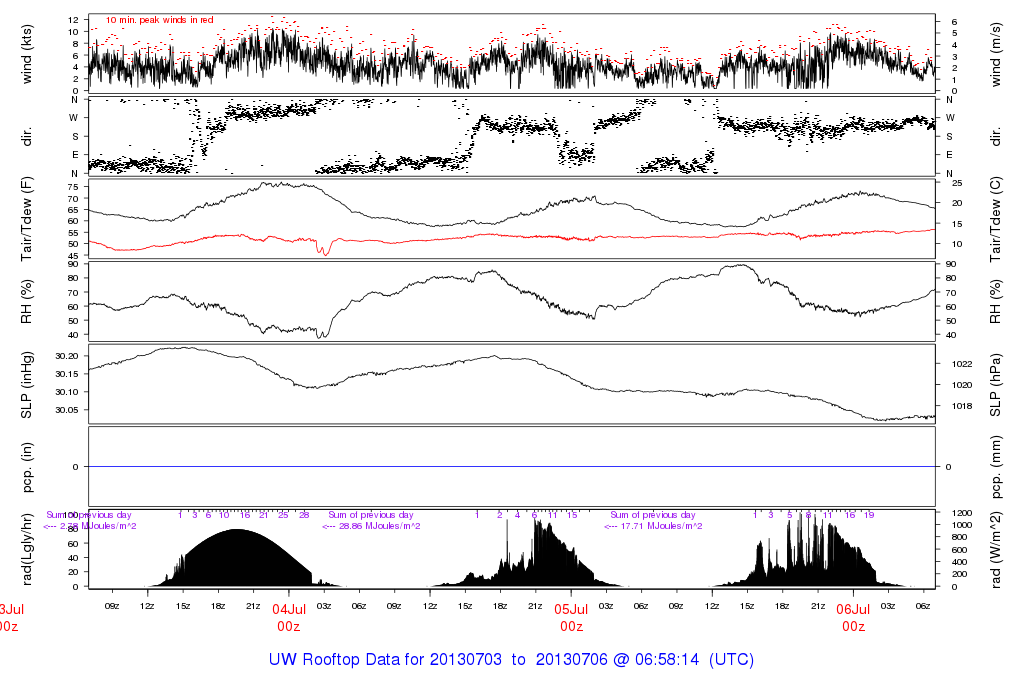The image size is (1024, 700).
Task: Click the 'pcp. (in)' axis label
Action: [27, 467]
